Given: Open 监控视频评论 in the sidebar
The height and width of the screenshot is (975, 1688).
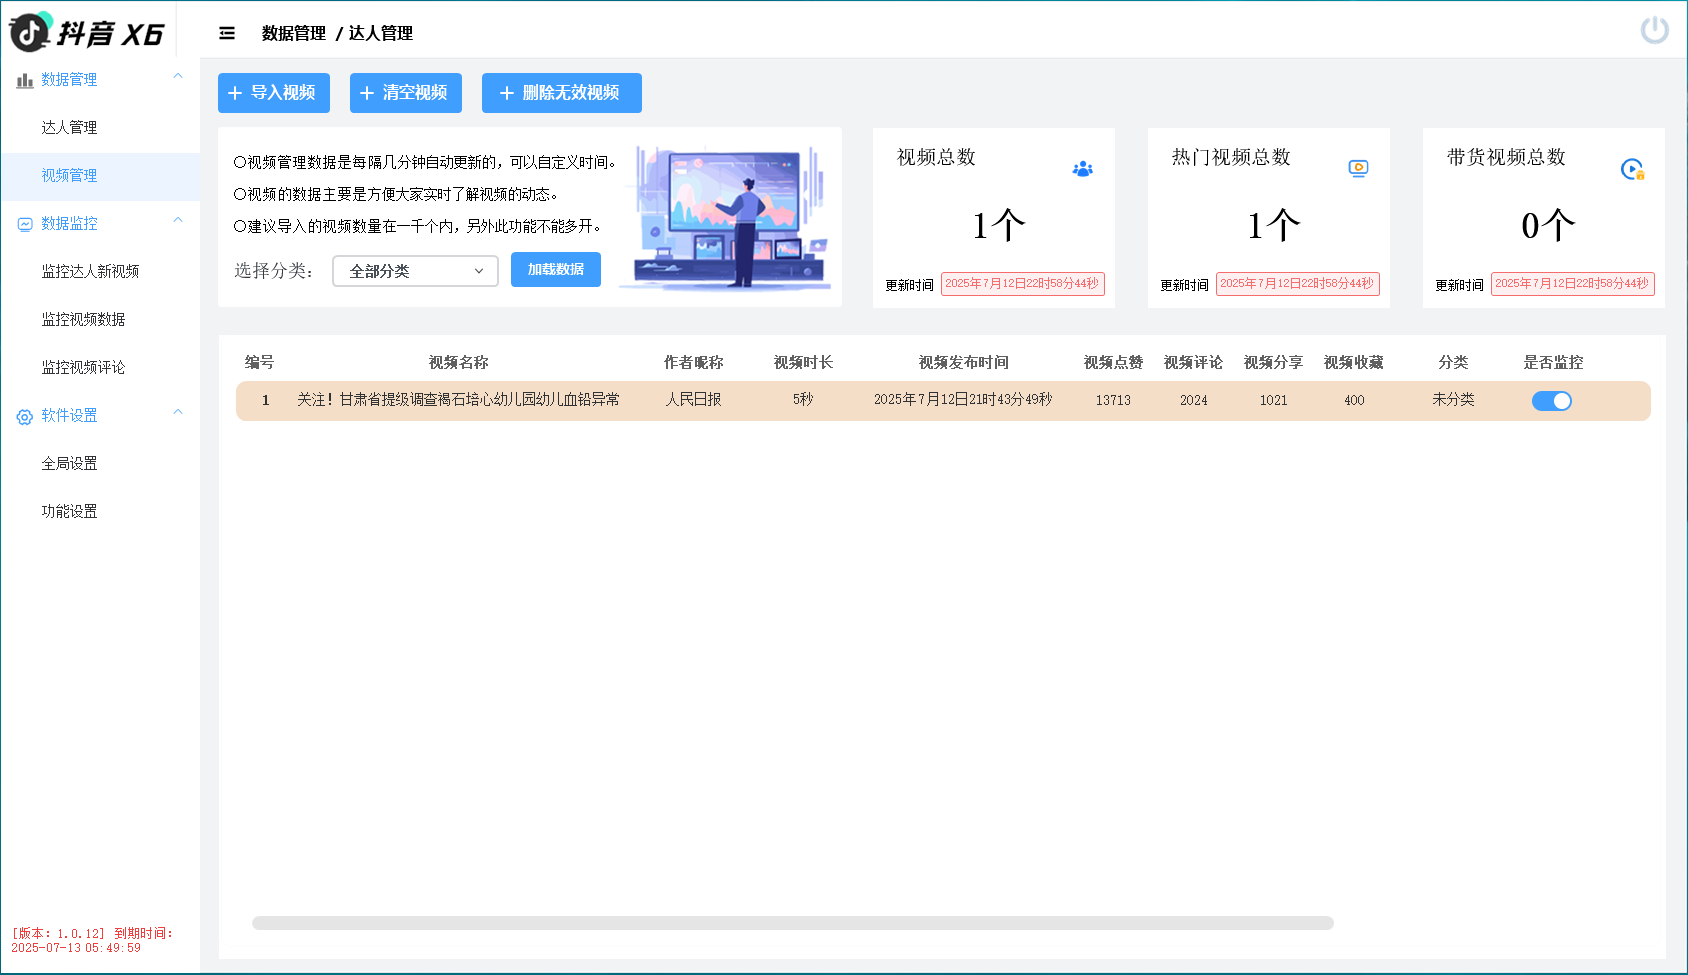Looking at the screenshot, I should pyautogui.click(x=100, y=368).
